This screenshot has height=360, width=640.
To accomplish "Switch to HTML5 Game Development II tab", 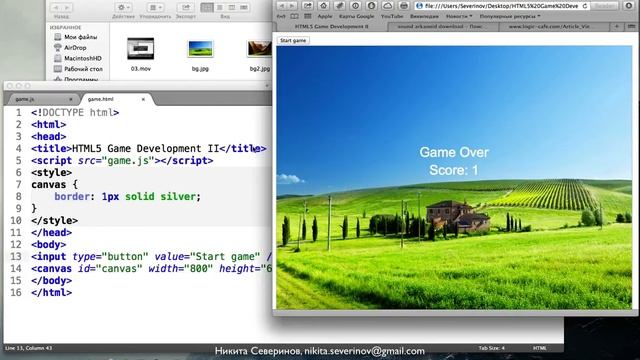I will (x=331, y=27).
